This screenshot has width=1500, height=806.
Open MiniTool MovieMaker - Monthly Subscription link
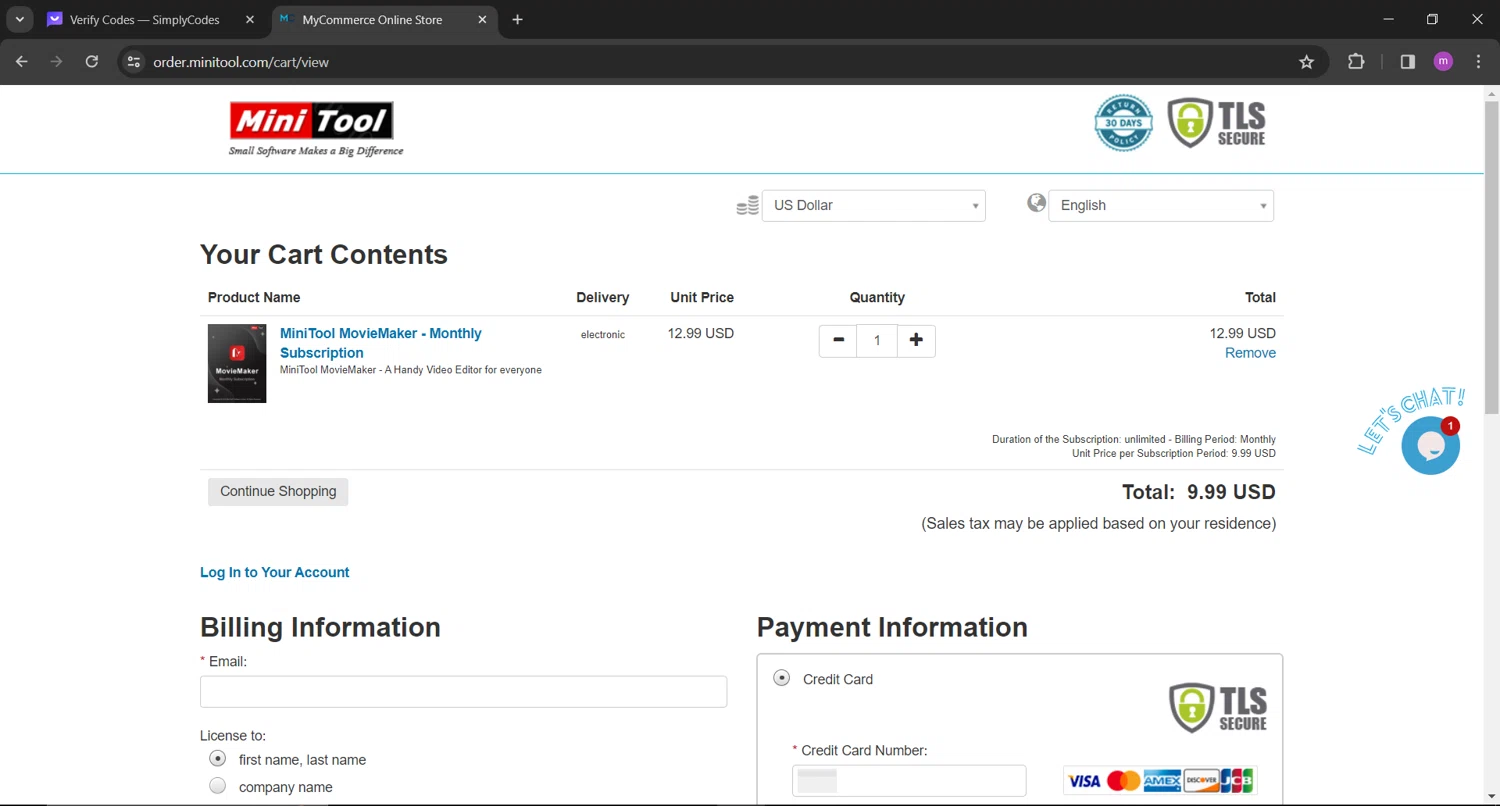tap(380, 343)
